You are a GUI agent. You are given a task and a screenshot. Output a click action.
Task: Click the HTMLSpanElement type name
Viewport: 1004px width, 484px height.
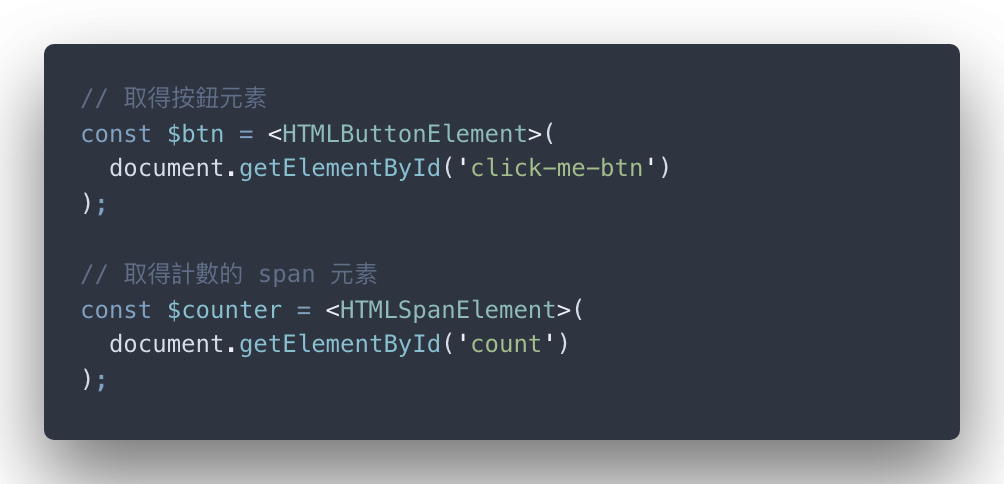448,311
